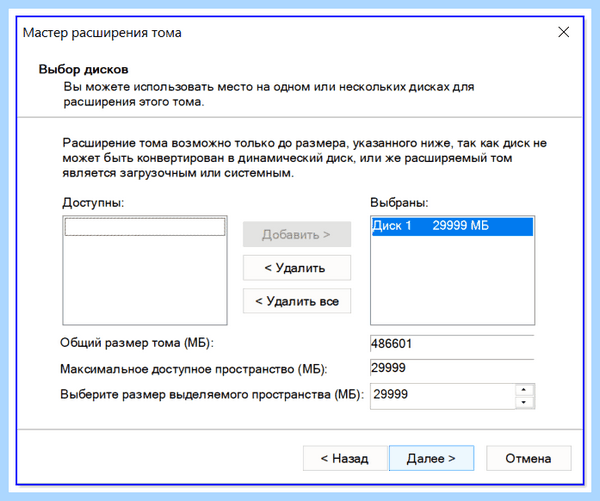Cancel the wizard with Отмена

(528, 458)
